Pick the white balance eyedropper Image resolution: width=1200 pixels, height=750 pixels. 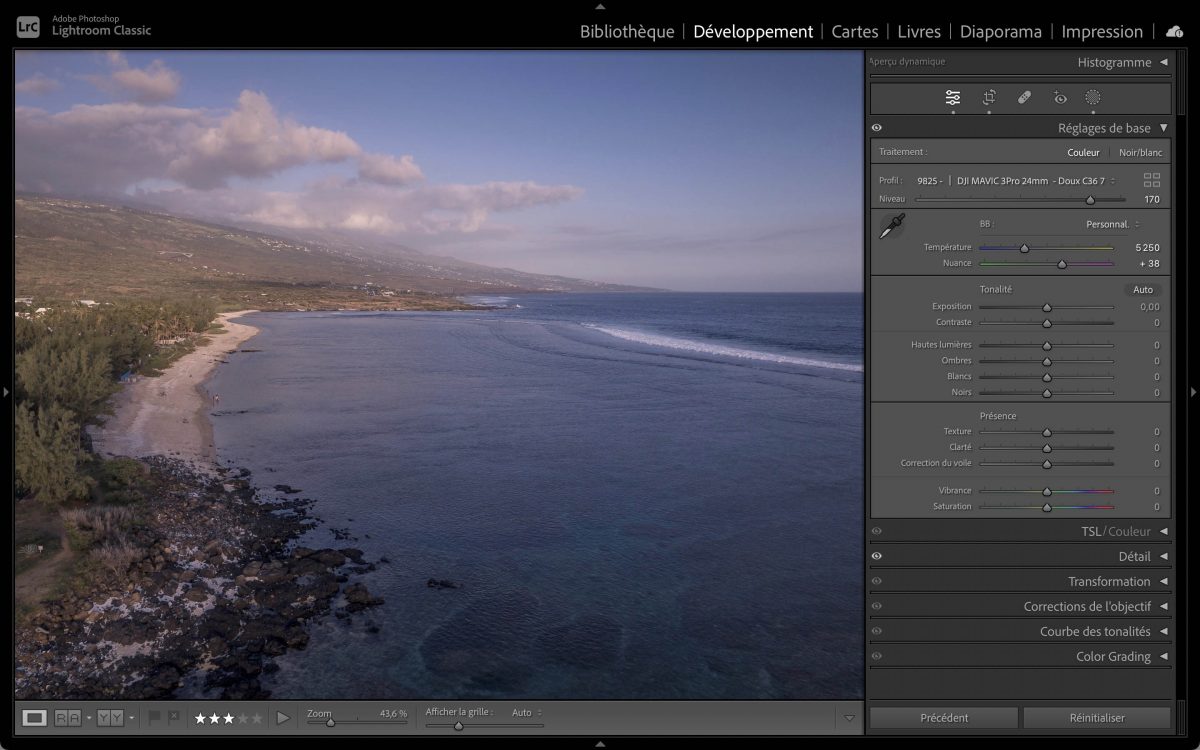click(x=891, y=227)
